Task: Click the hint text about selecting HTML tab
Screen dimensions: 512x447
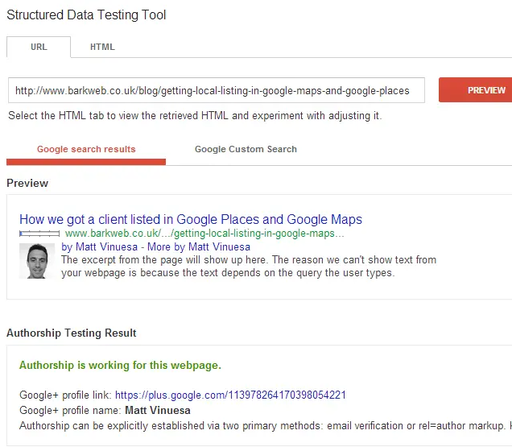Action: (x=195, y=116)
